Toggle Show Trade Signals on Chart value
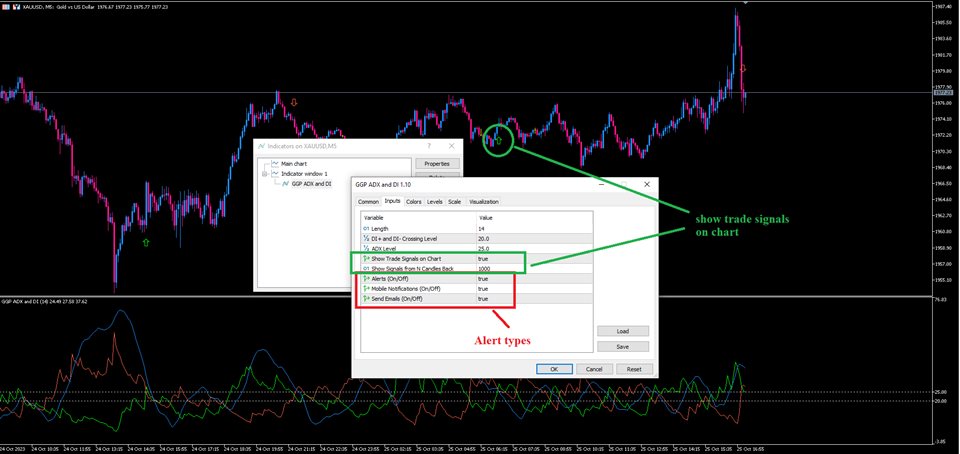 pos(483,258)
